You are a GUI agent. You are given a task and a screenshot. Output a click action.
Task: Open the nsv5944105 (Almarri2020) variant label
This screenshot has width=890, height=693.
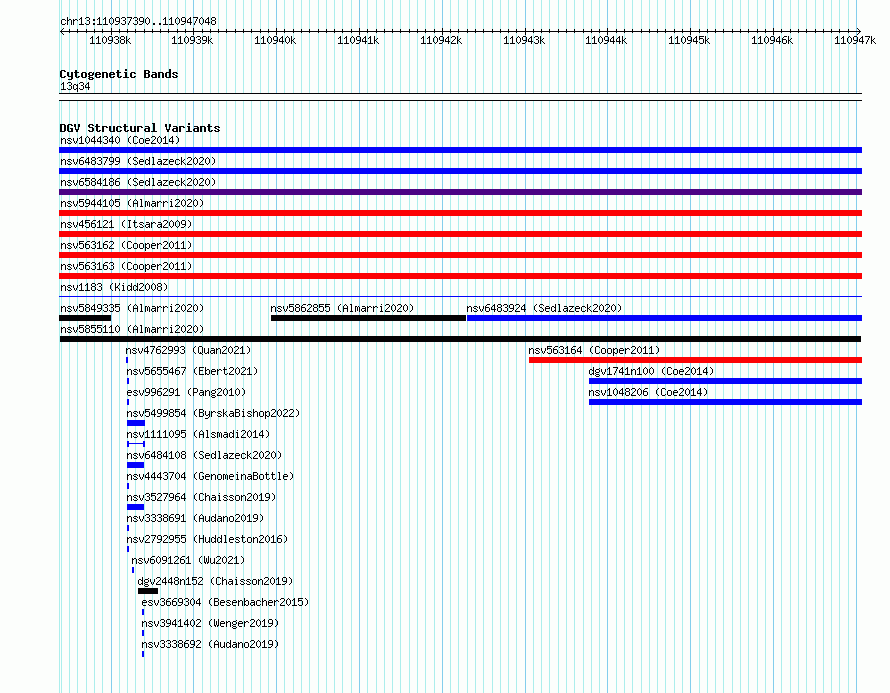[x=132, y=203]
